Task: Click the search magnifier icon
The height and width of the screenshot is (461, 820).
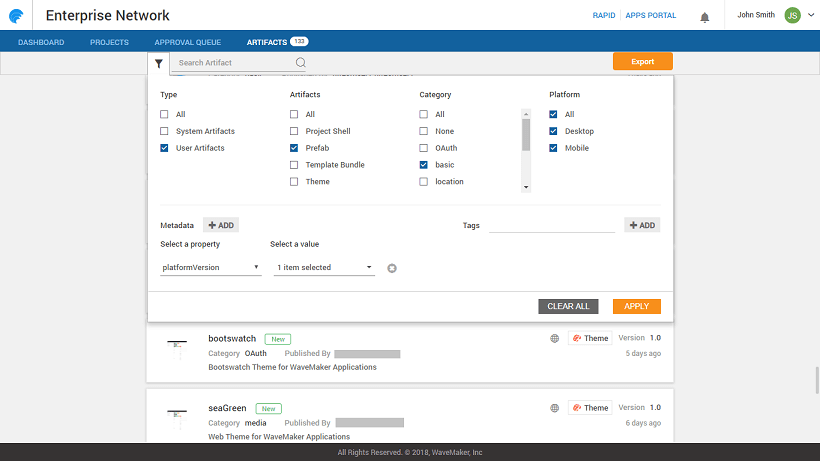Action: click(300, 62)
